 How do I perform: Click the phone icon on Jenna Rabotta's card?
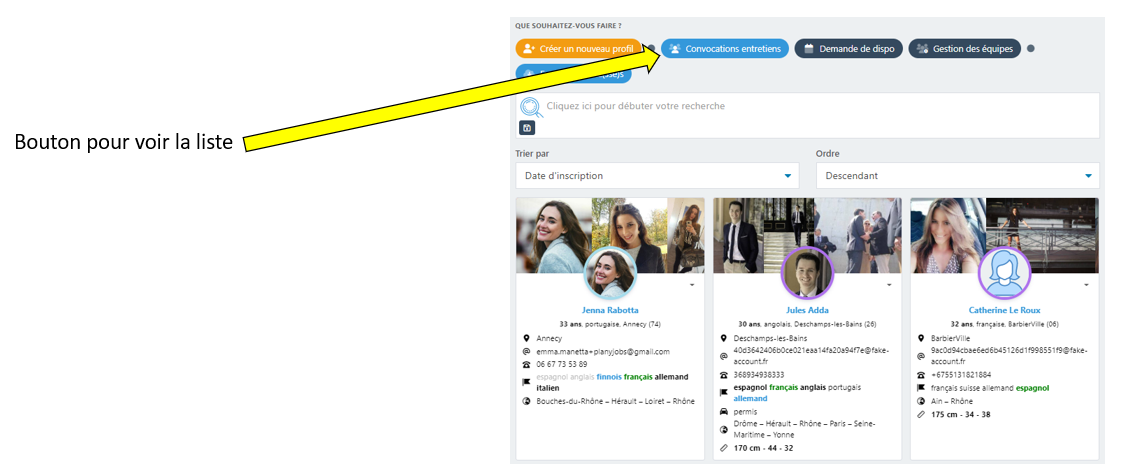pyautogui.click(x=526, y=364)
